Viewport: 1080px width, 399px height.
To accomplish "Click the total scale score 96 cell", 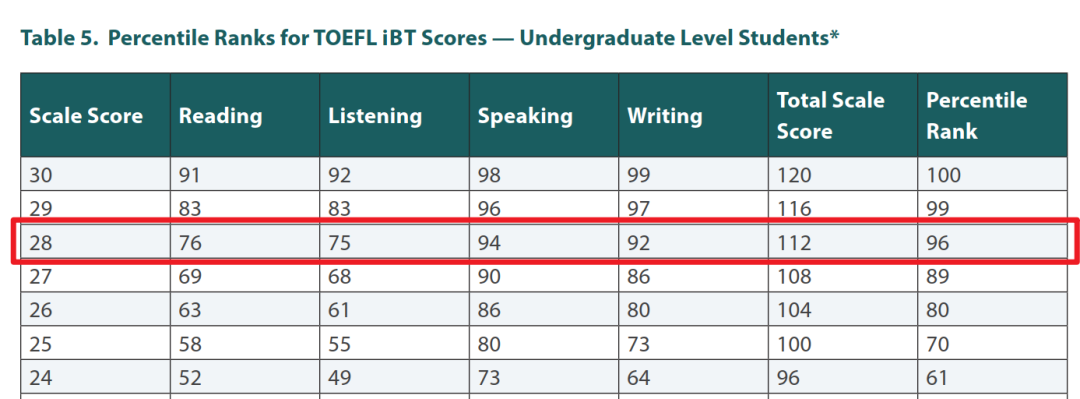I will click(843, 377).
